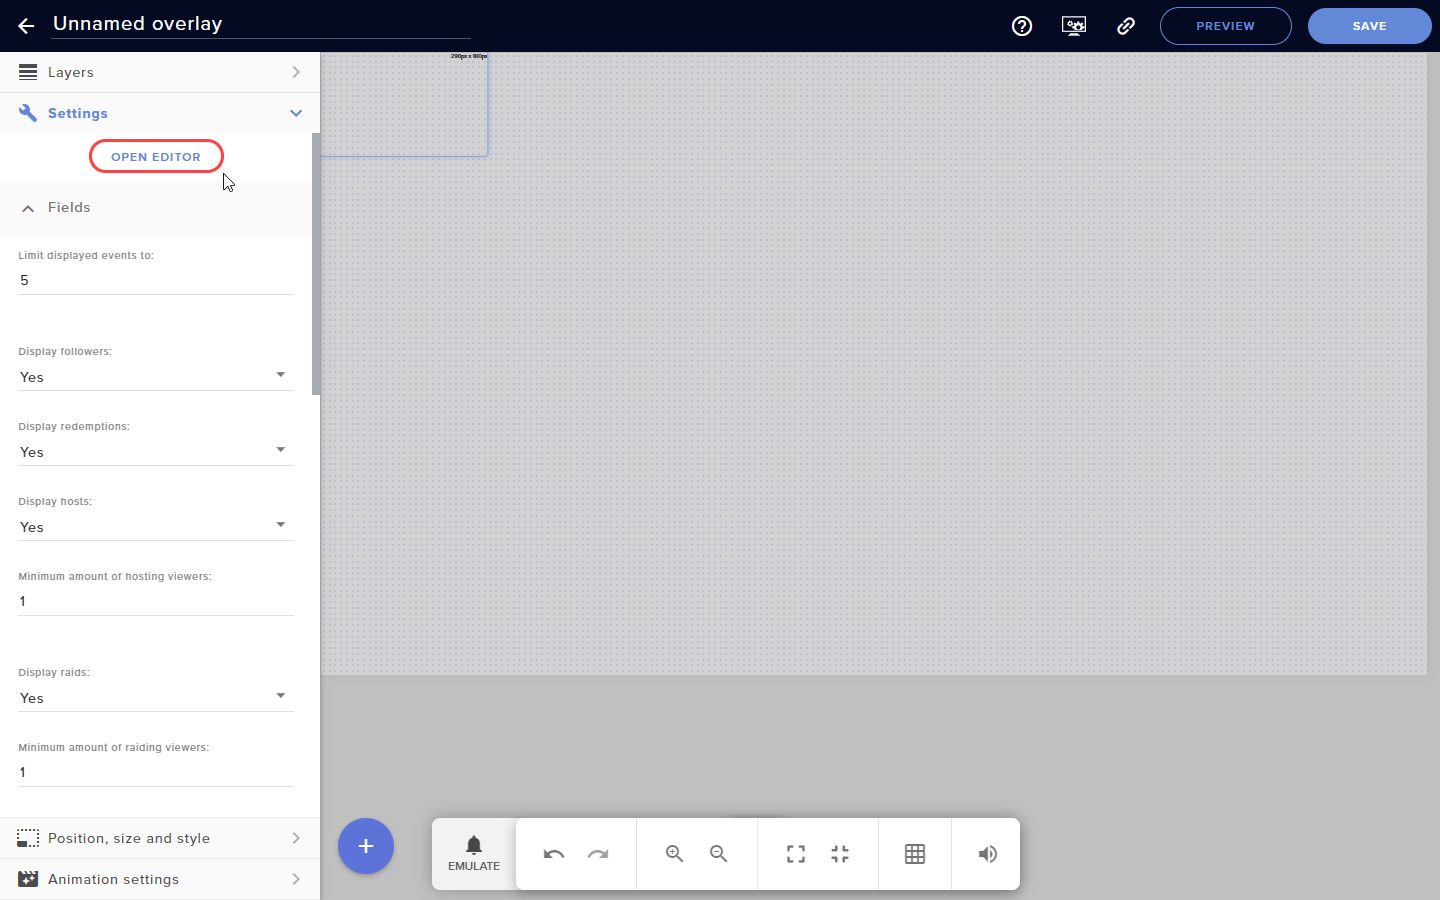1440x900 pixels.
Task: Edit the Unnamed overlay title field
Action: tap(261, 24)
